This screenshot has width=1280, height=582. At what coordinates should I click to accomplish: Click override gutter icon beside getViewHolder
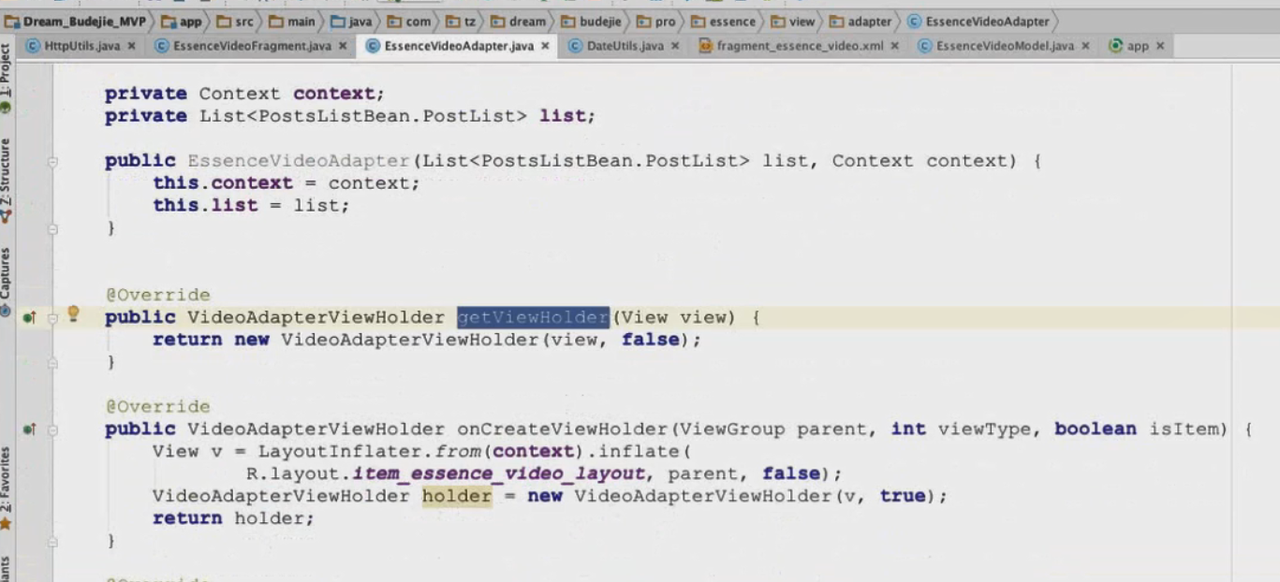[29, 318]
